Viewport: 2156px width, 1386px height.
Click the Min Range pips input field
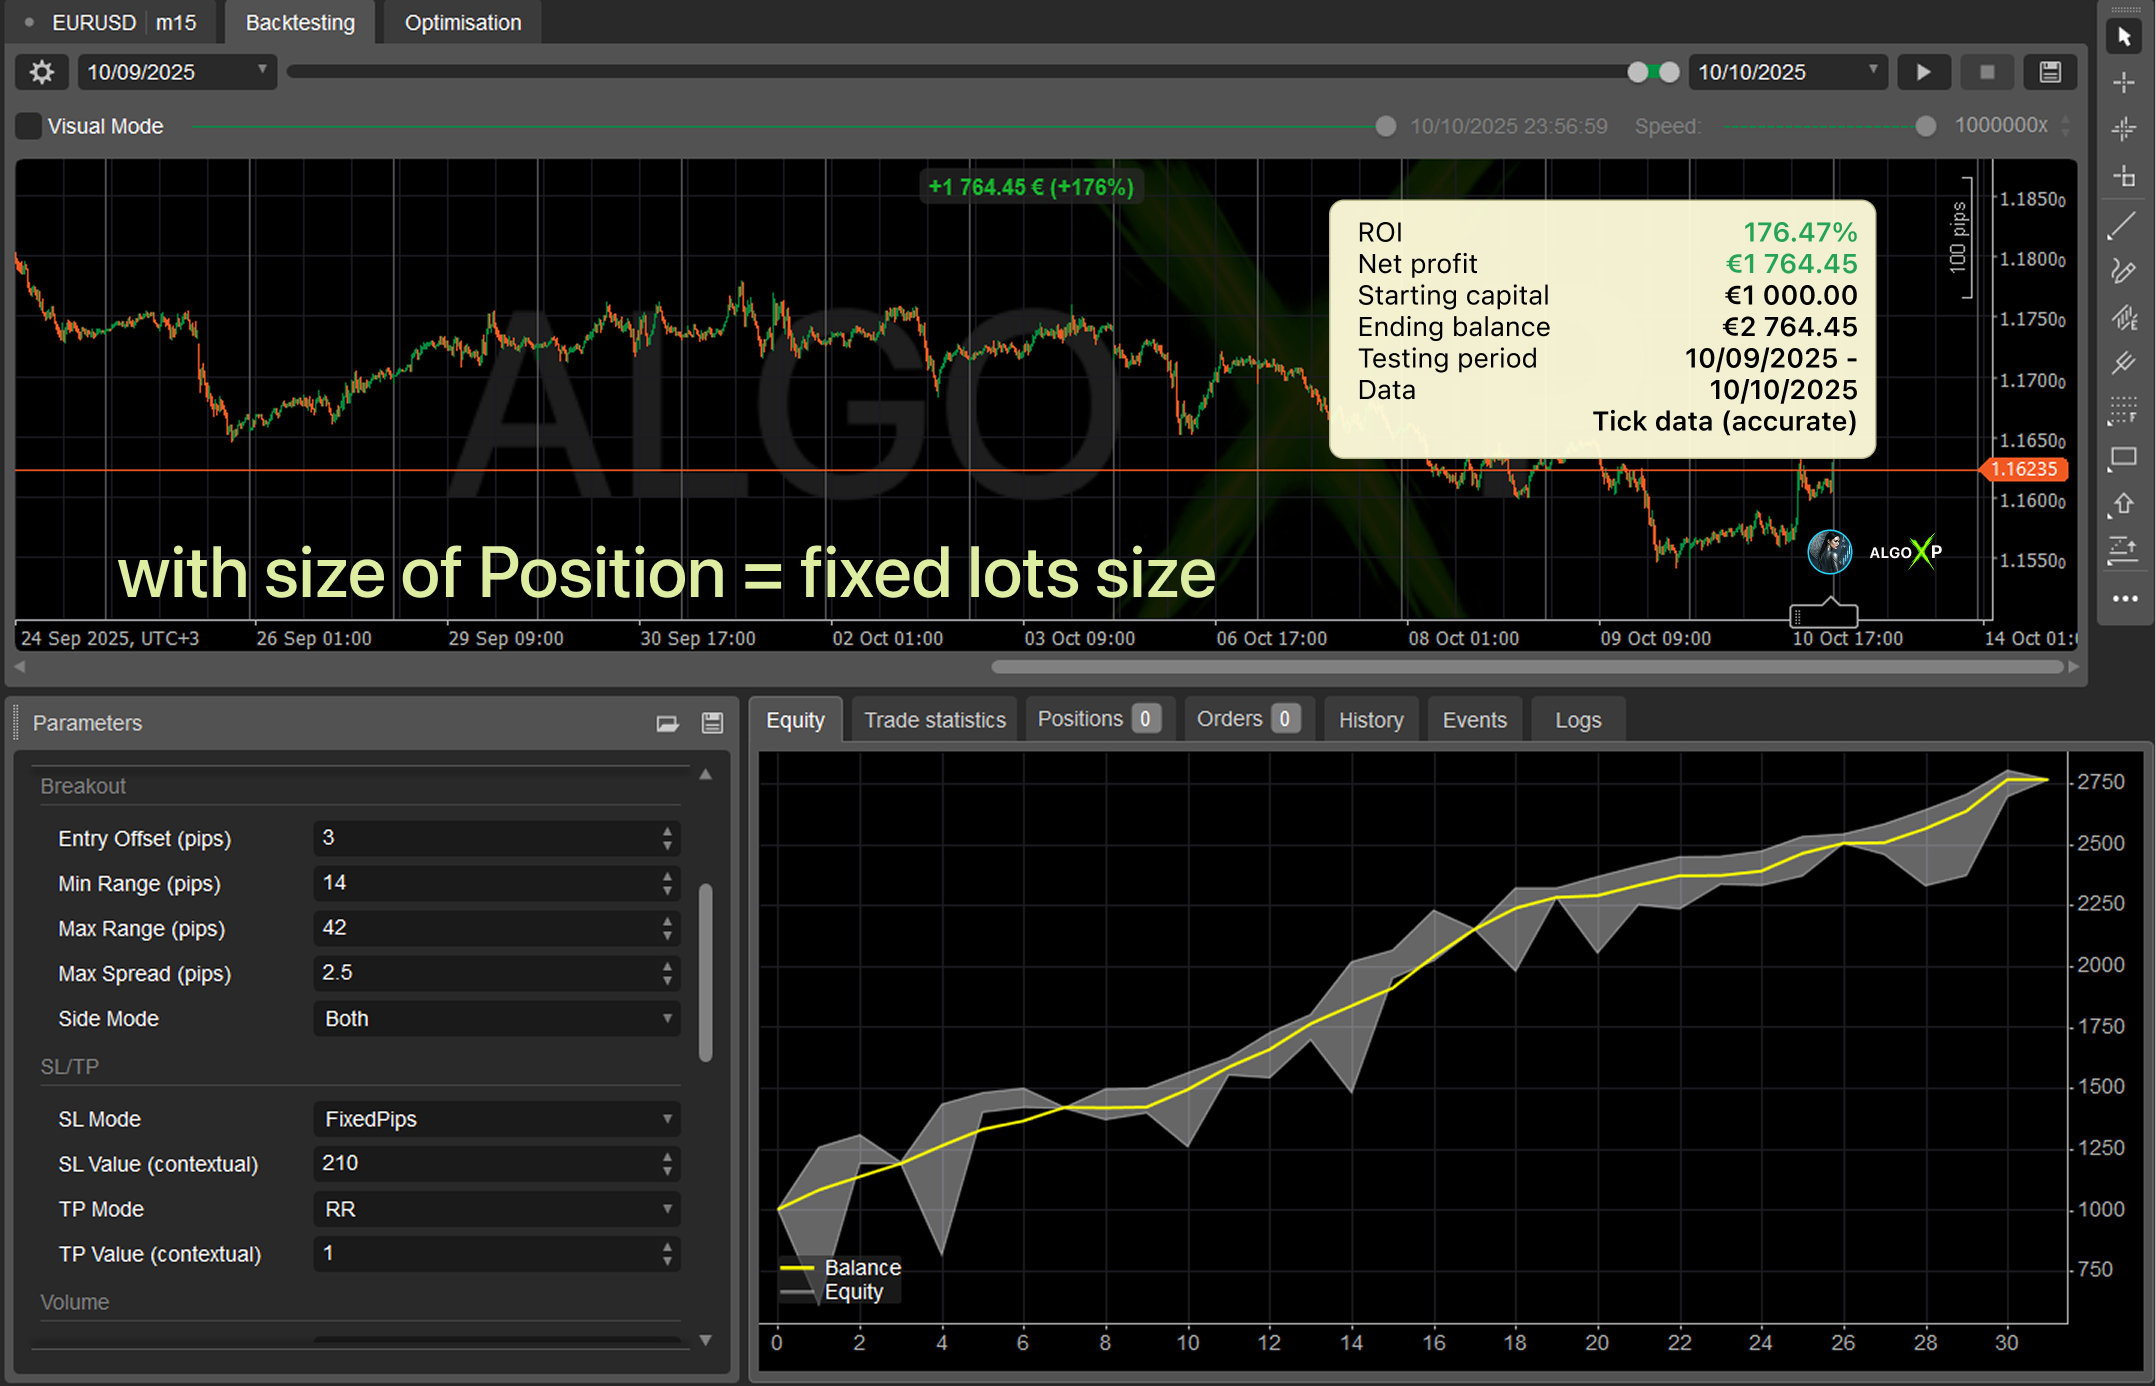485,883
